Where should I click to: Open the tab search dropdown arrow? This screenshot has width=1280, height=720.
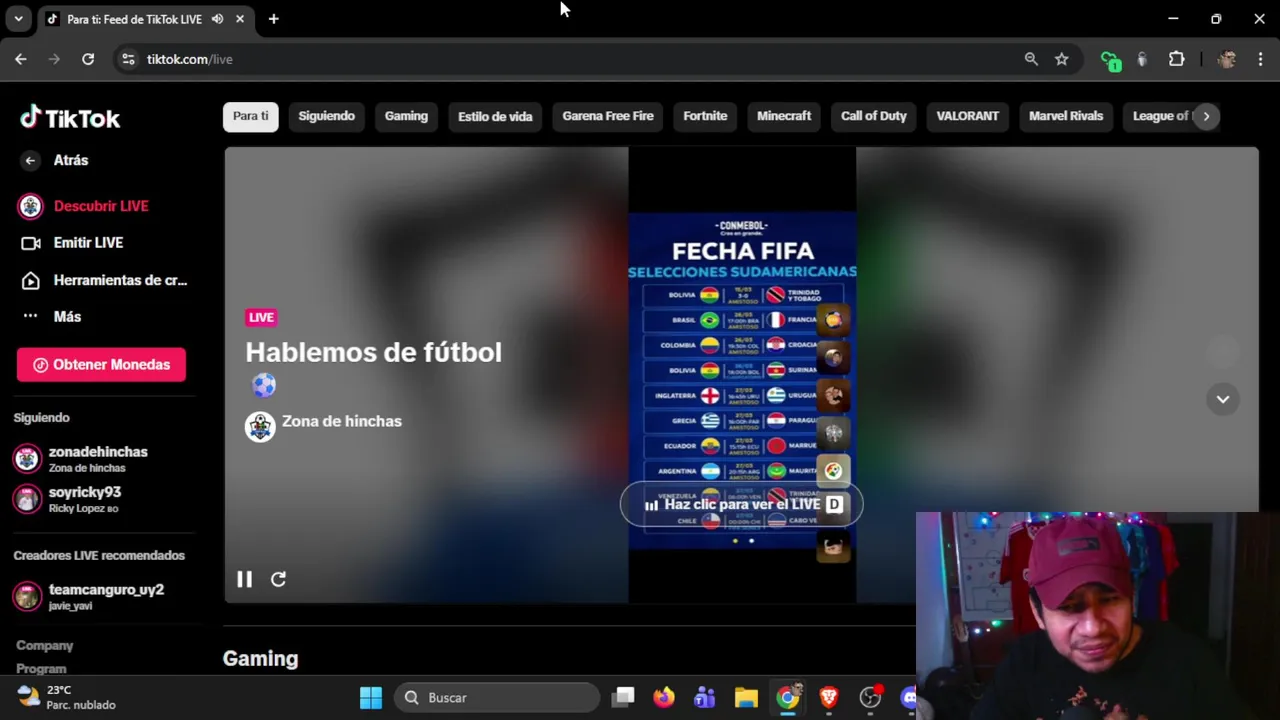click(x=18, y=19)
